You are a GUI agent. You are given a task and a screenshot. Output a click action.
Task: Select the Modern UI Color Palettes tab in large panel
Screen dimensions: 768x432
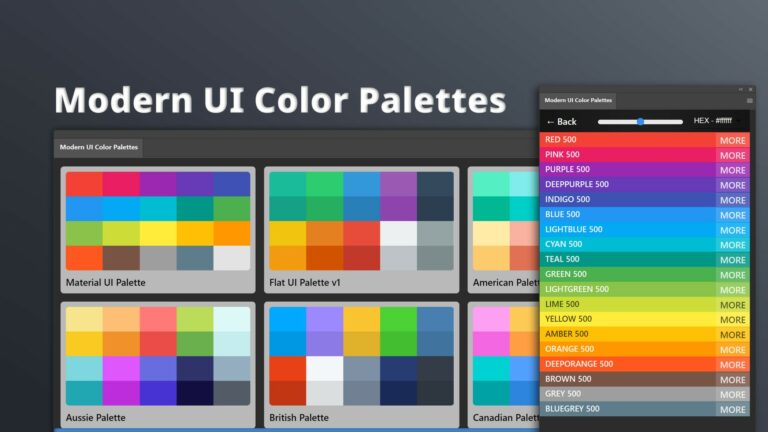click(99, 147)
